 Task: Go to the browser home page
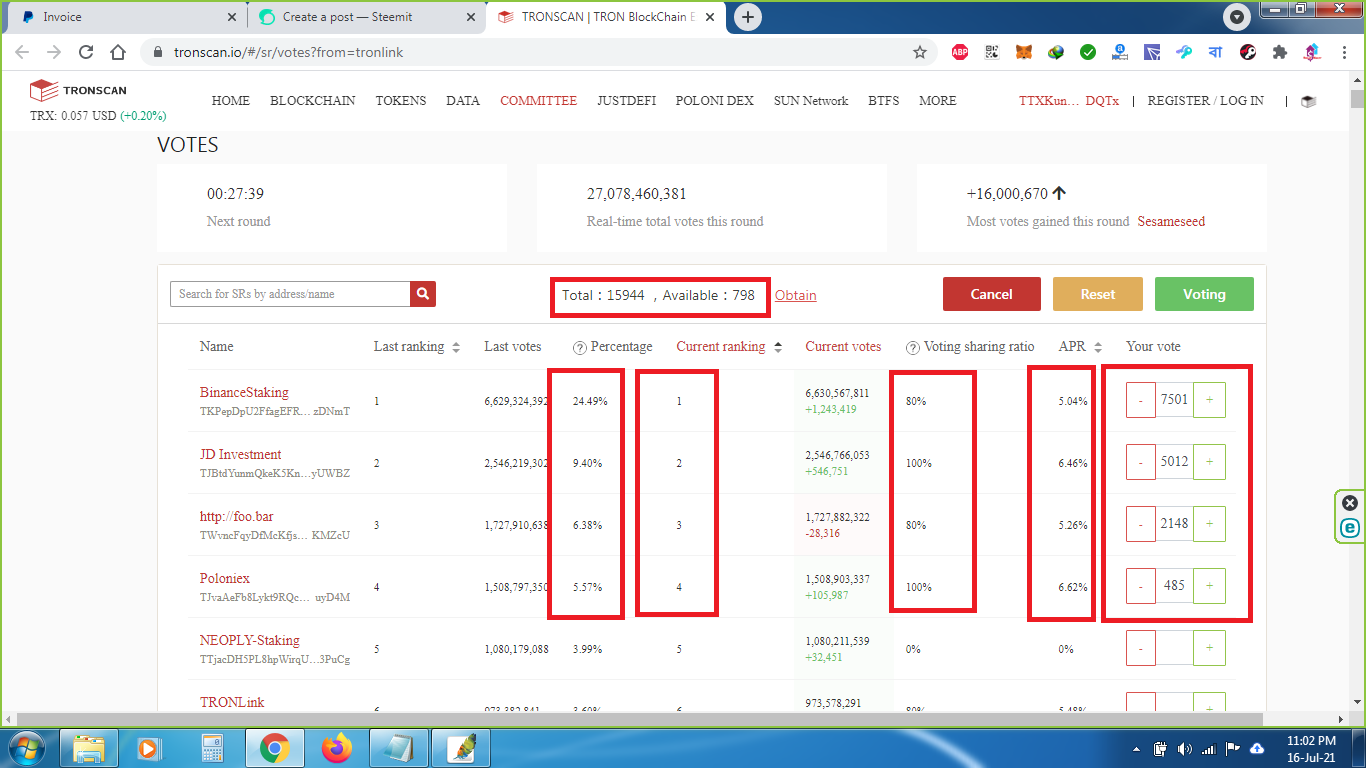[x=118, y=52]
